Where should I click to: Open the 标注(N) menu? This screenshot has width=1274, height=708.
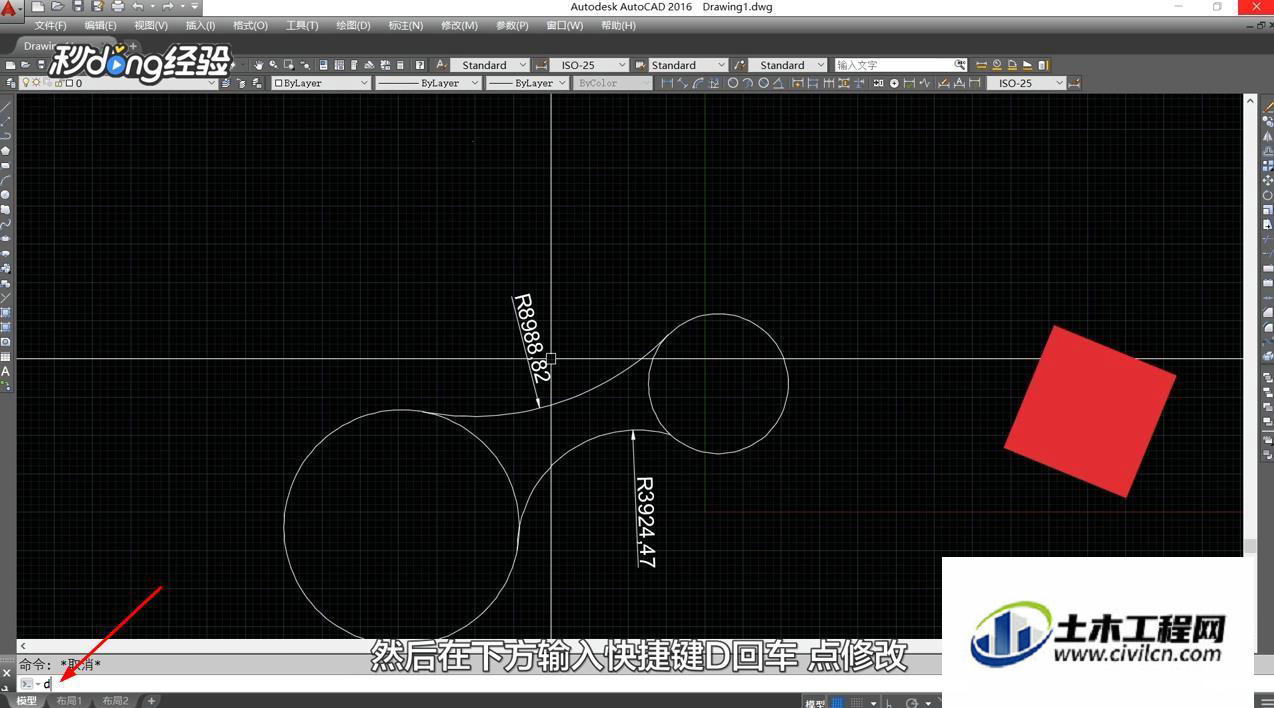[x=405, y=25]
